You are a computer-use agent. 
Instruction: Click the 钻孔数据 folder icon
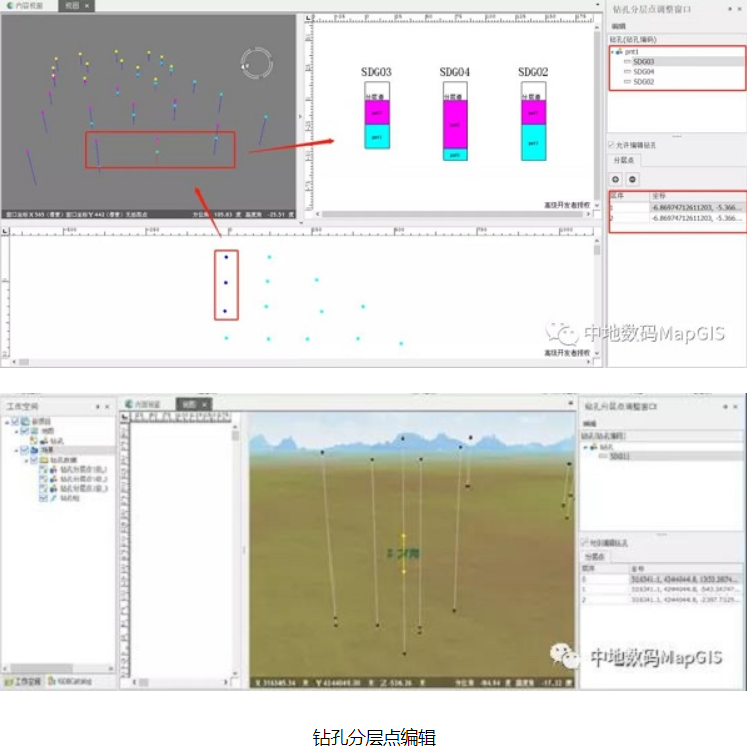click(44, 460)
